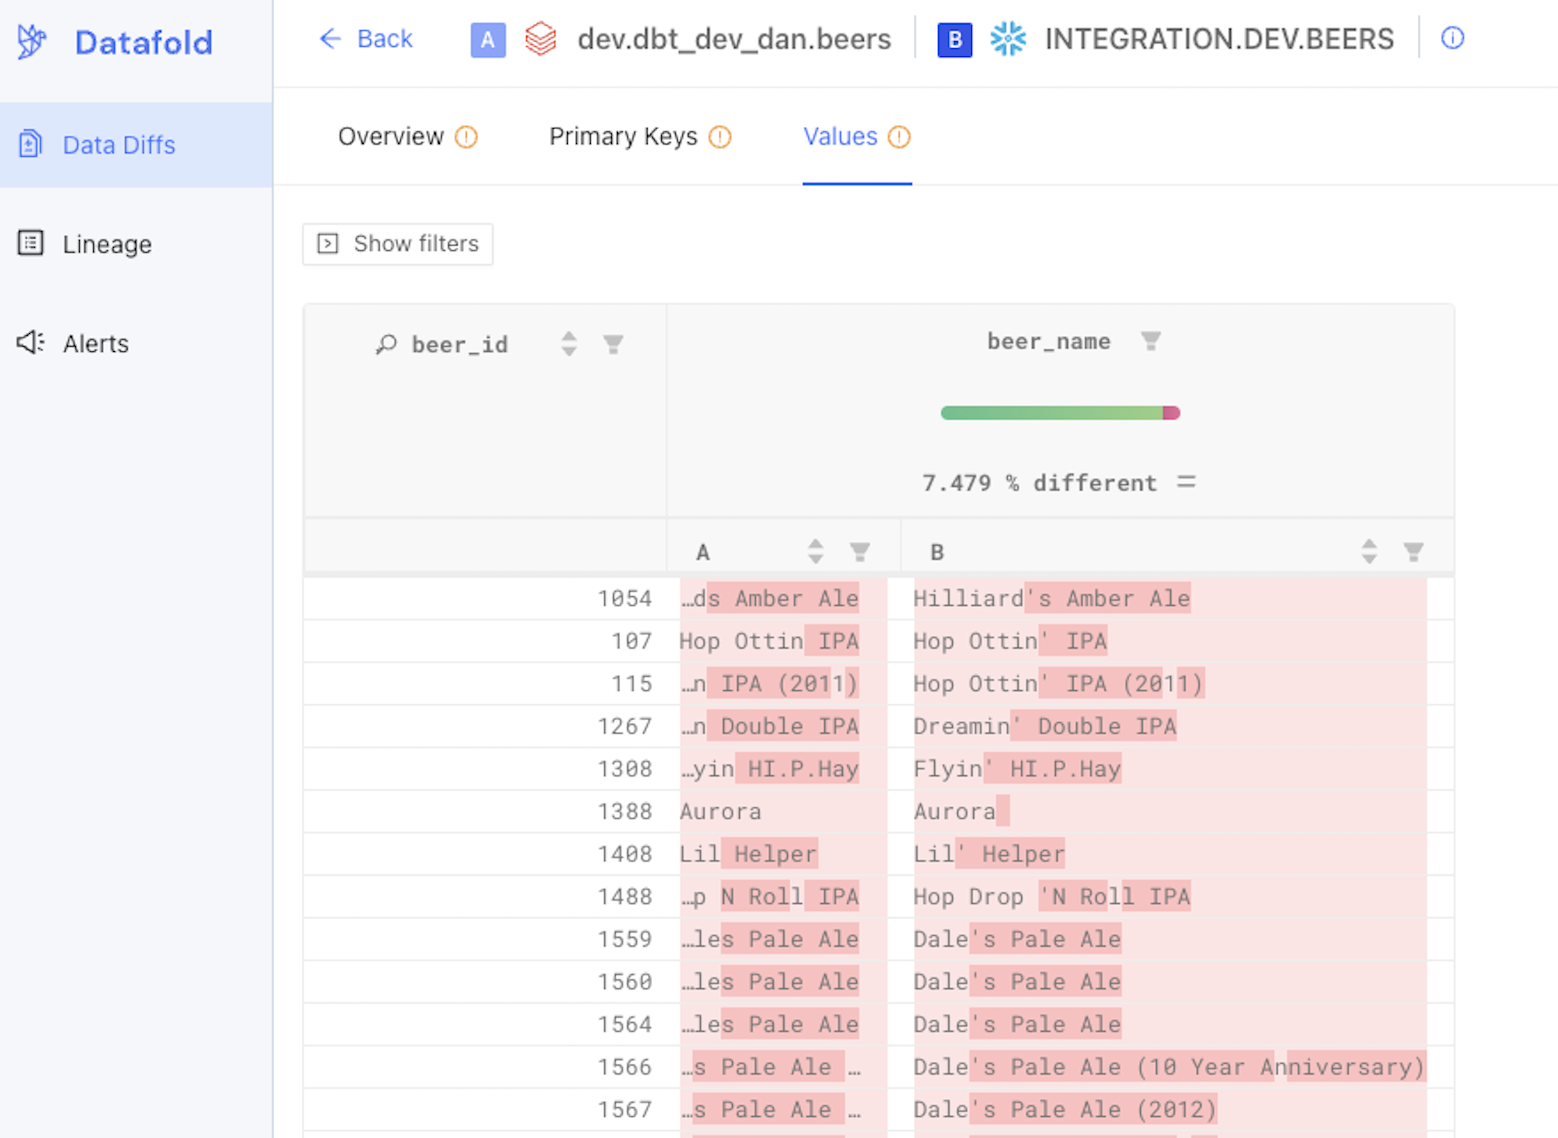Click the search icon in beer_id header
This screenshot has height=1138, width=1558.
pos(386,343)
